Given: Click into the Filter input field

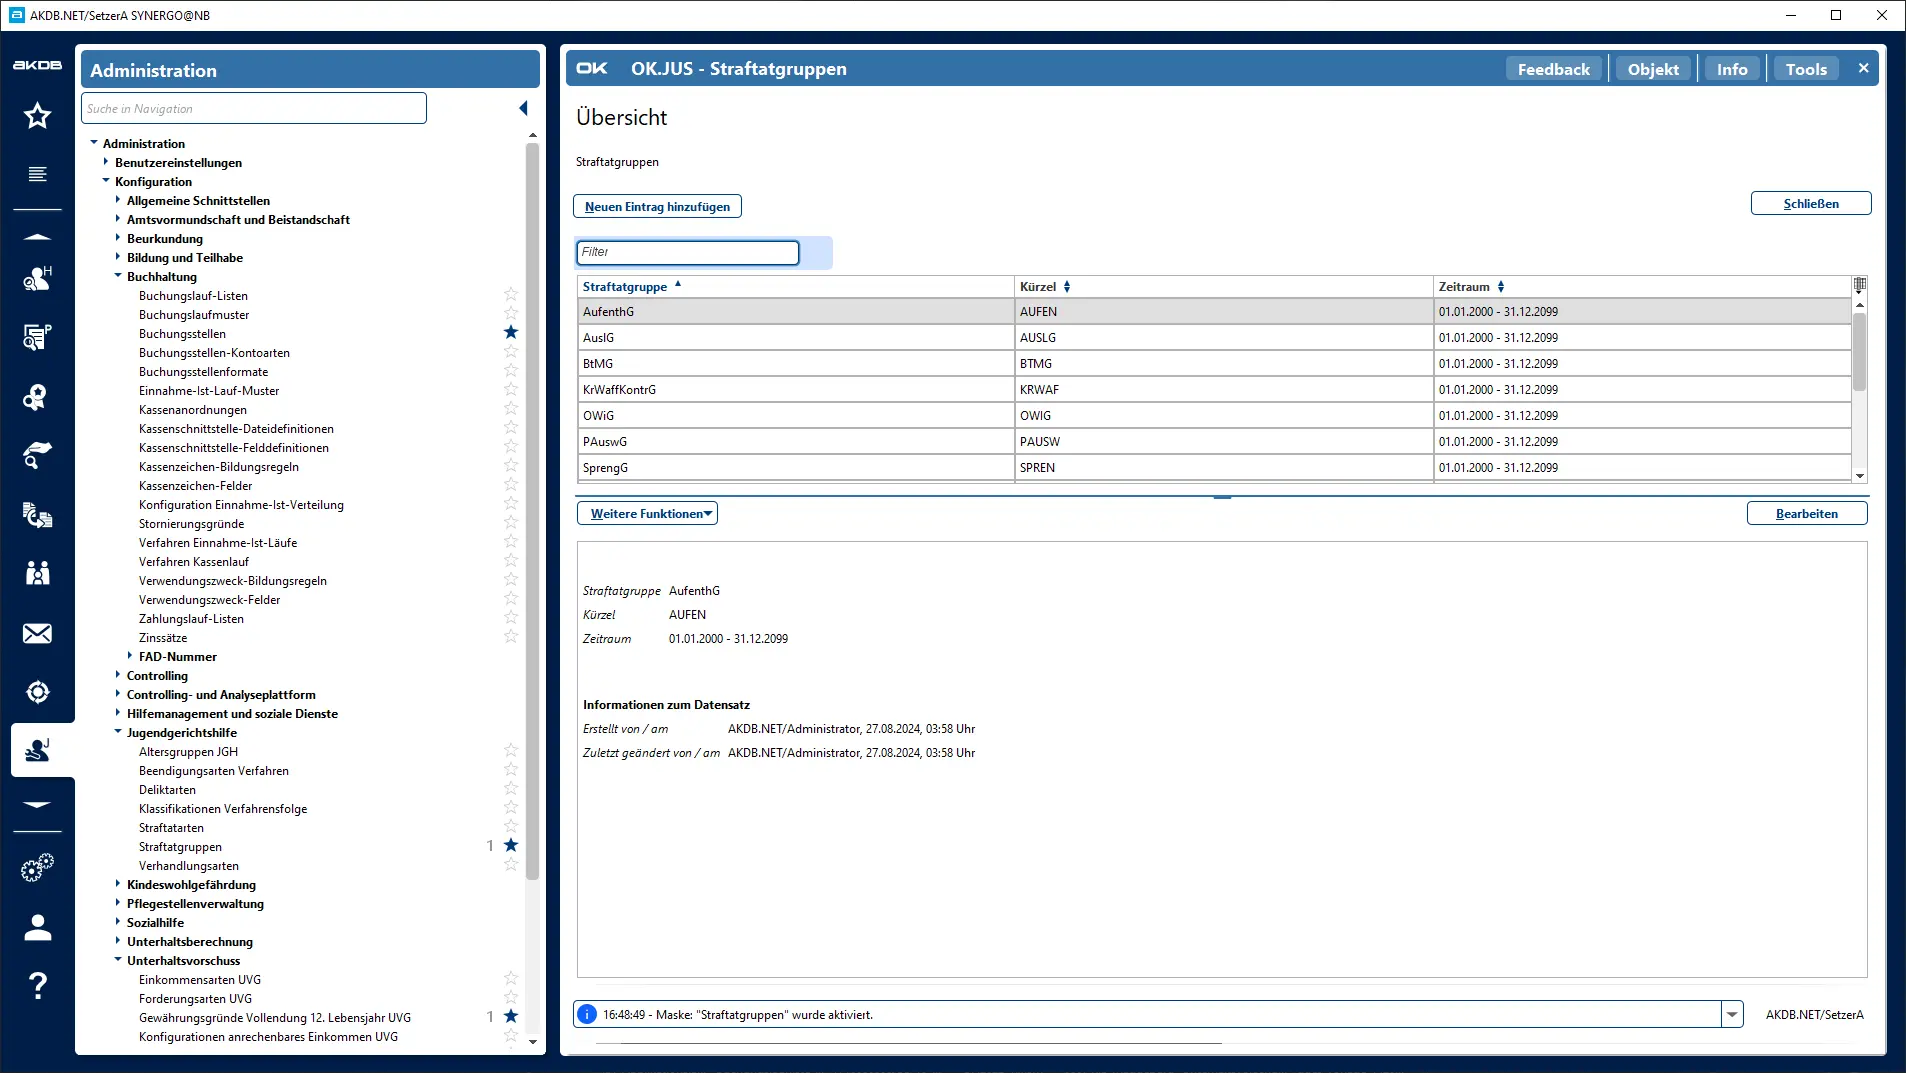Looking at the screenshot, I should click(x=688, y=252).
